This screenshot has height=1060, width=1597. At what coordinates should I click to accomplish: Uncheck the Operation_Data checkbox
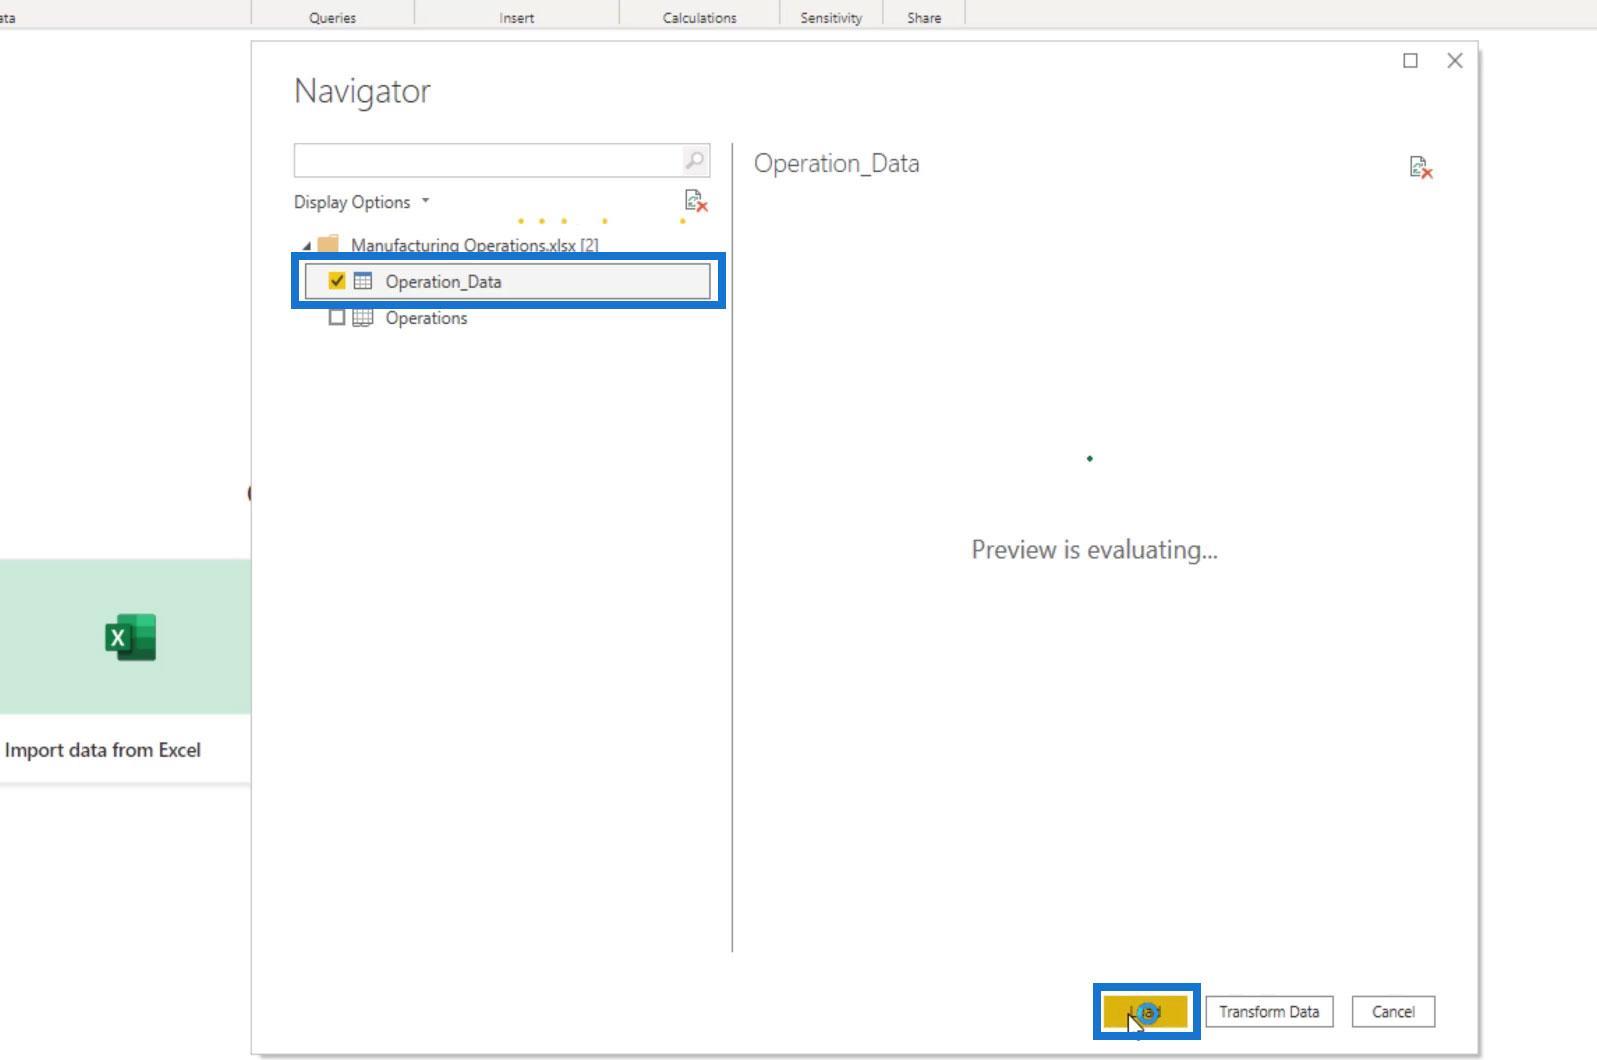[x=337, y=281]
